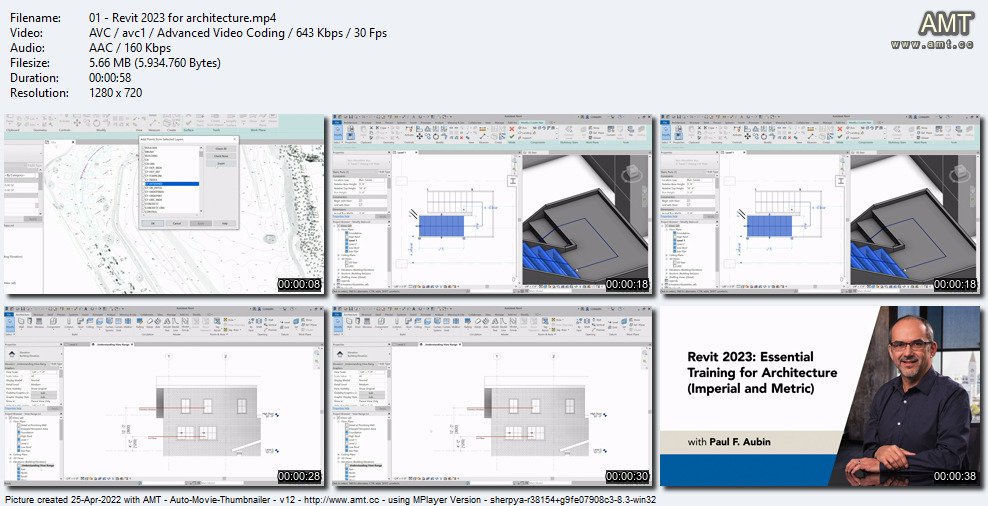Select the Wall tool in 00:00:28 thumbnail
Viewport: 988px width, 506px height.
tap(21, 323)
